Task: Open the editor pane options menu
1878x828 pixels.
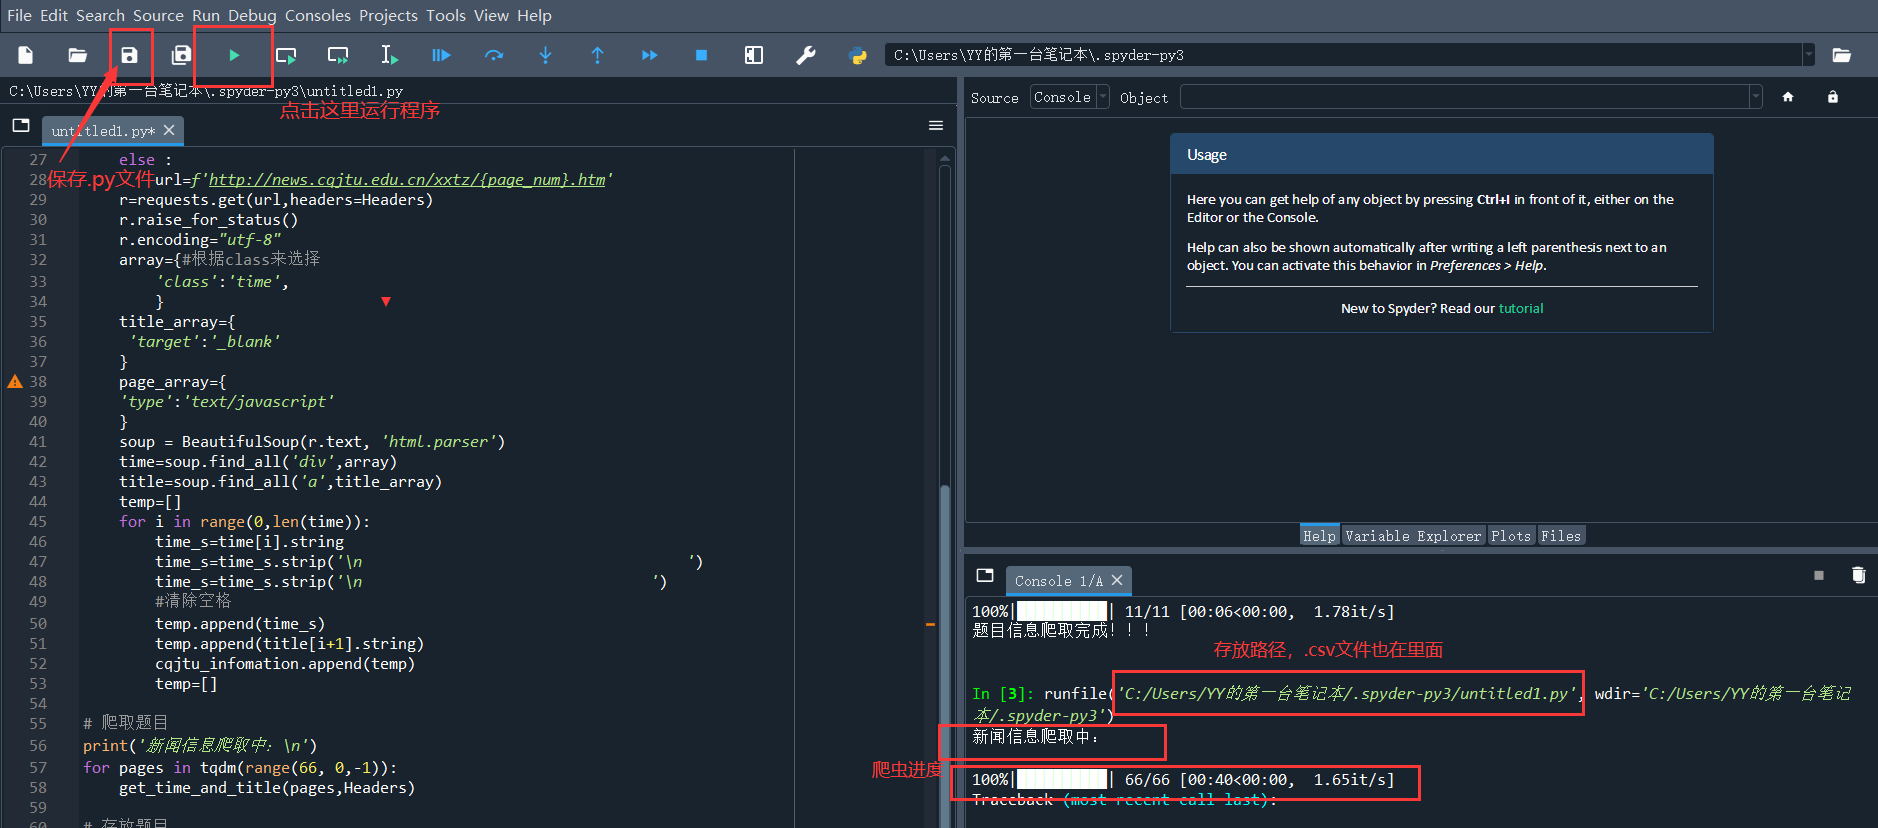Action: click(936, 126)
